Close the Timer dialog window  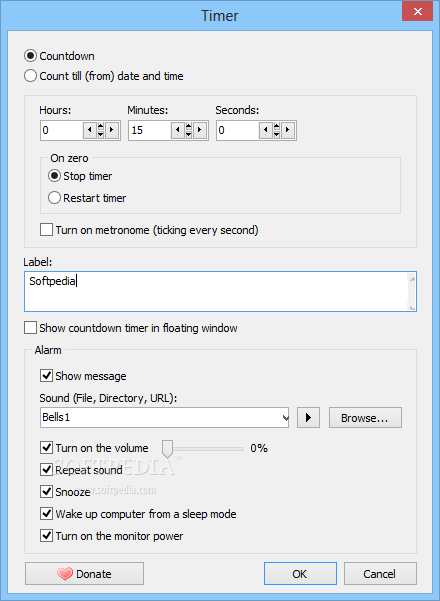[417, 11]
